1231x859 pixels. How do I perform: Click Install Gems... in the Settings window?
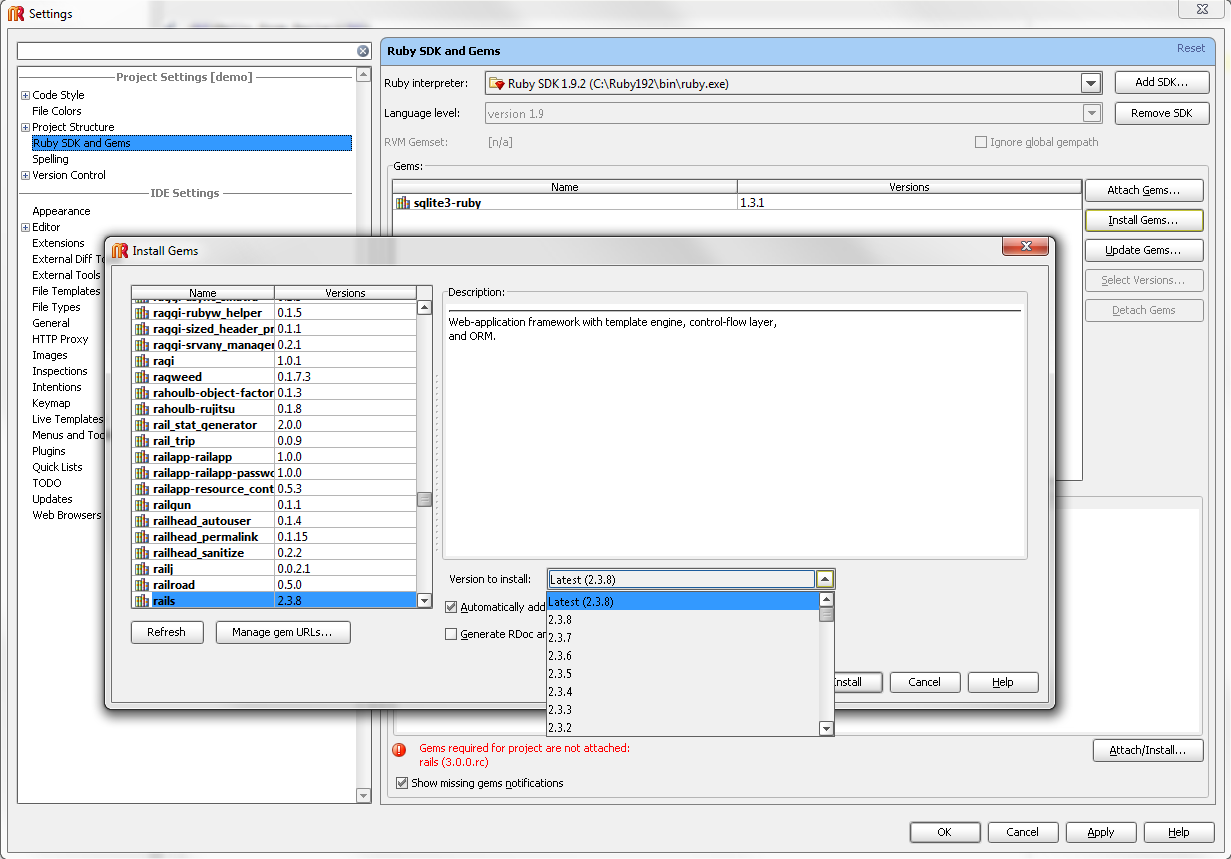click(1143, 220)
